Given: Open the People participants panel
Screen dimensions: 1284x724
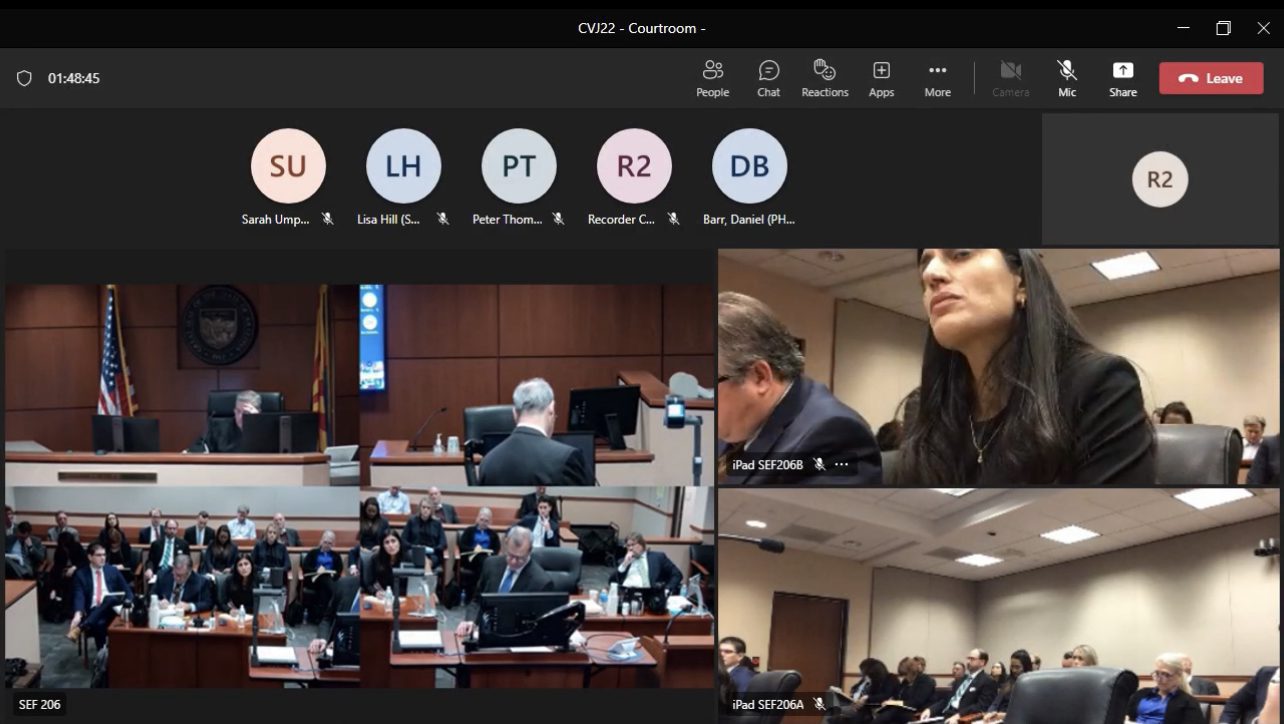Looking at the screenshot, I should coord(712,78).
